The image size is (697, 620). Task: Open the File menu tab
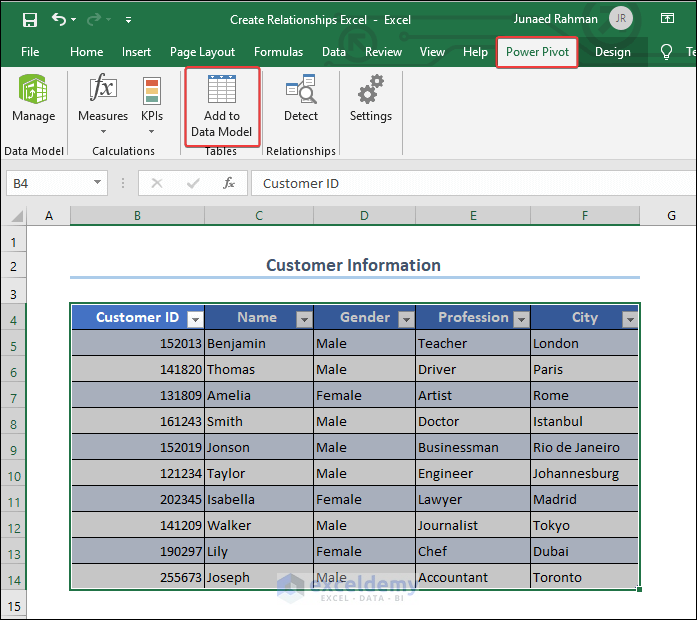[x=30, y=52]
